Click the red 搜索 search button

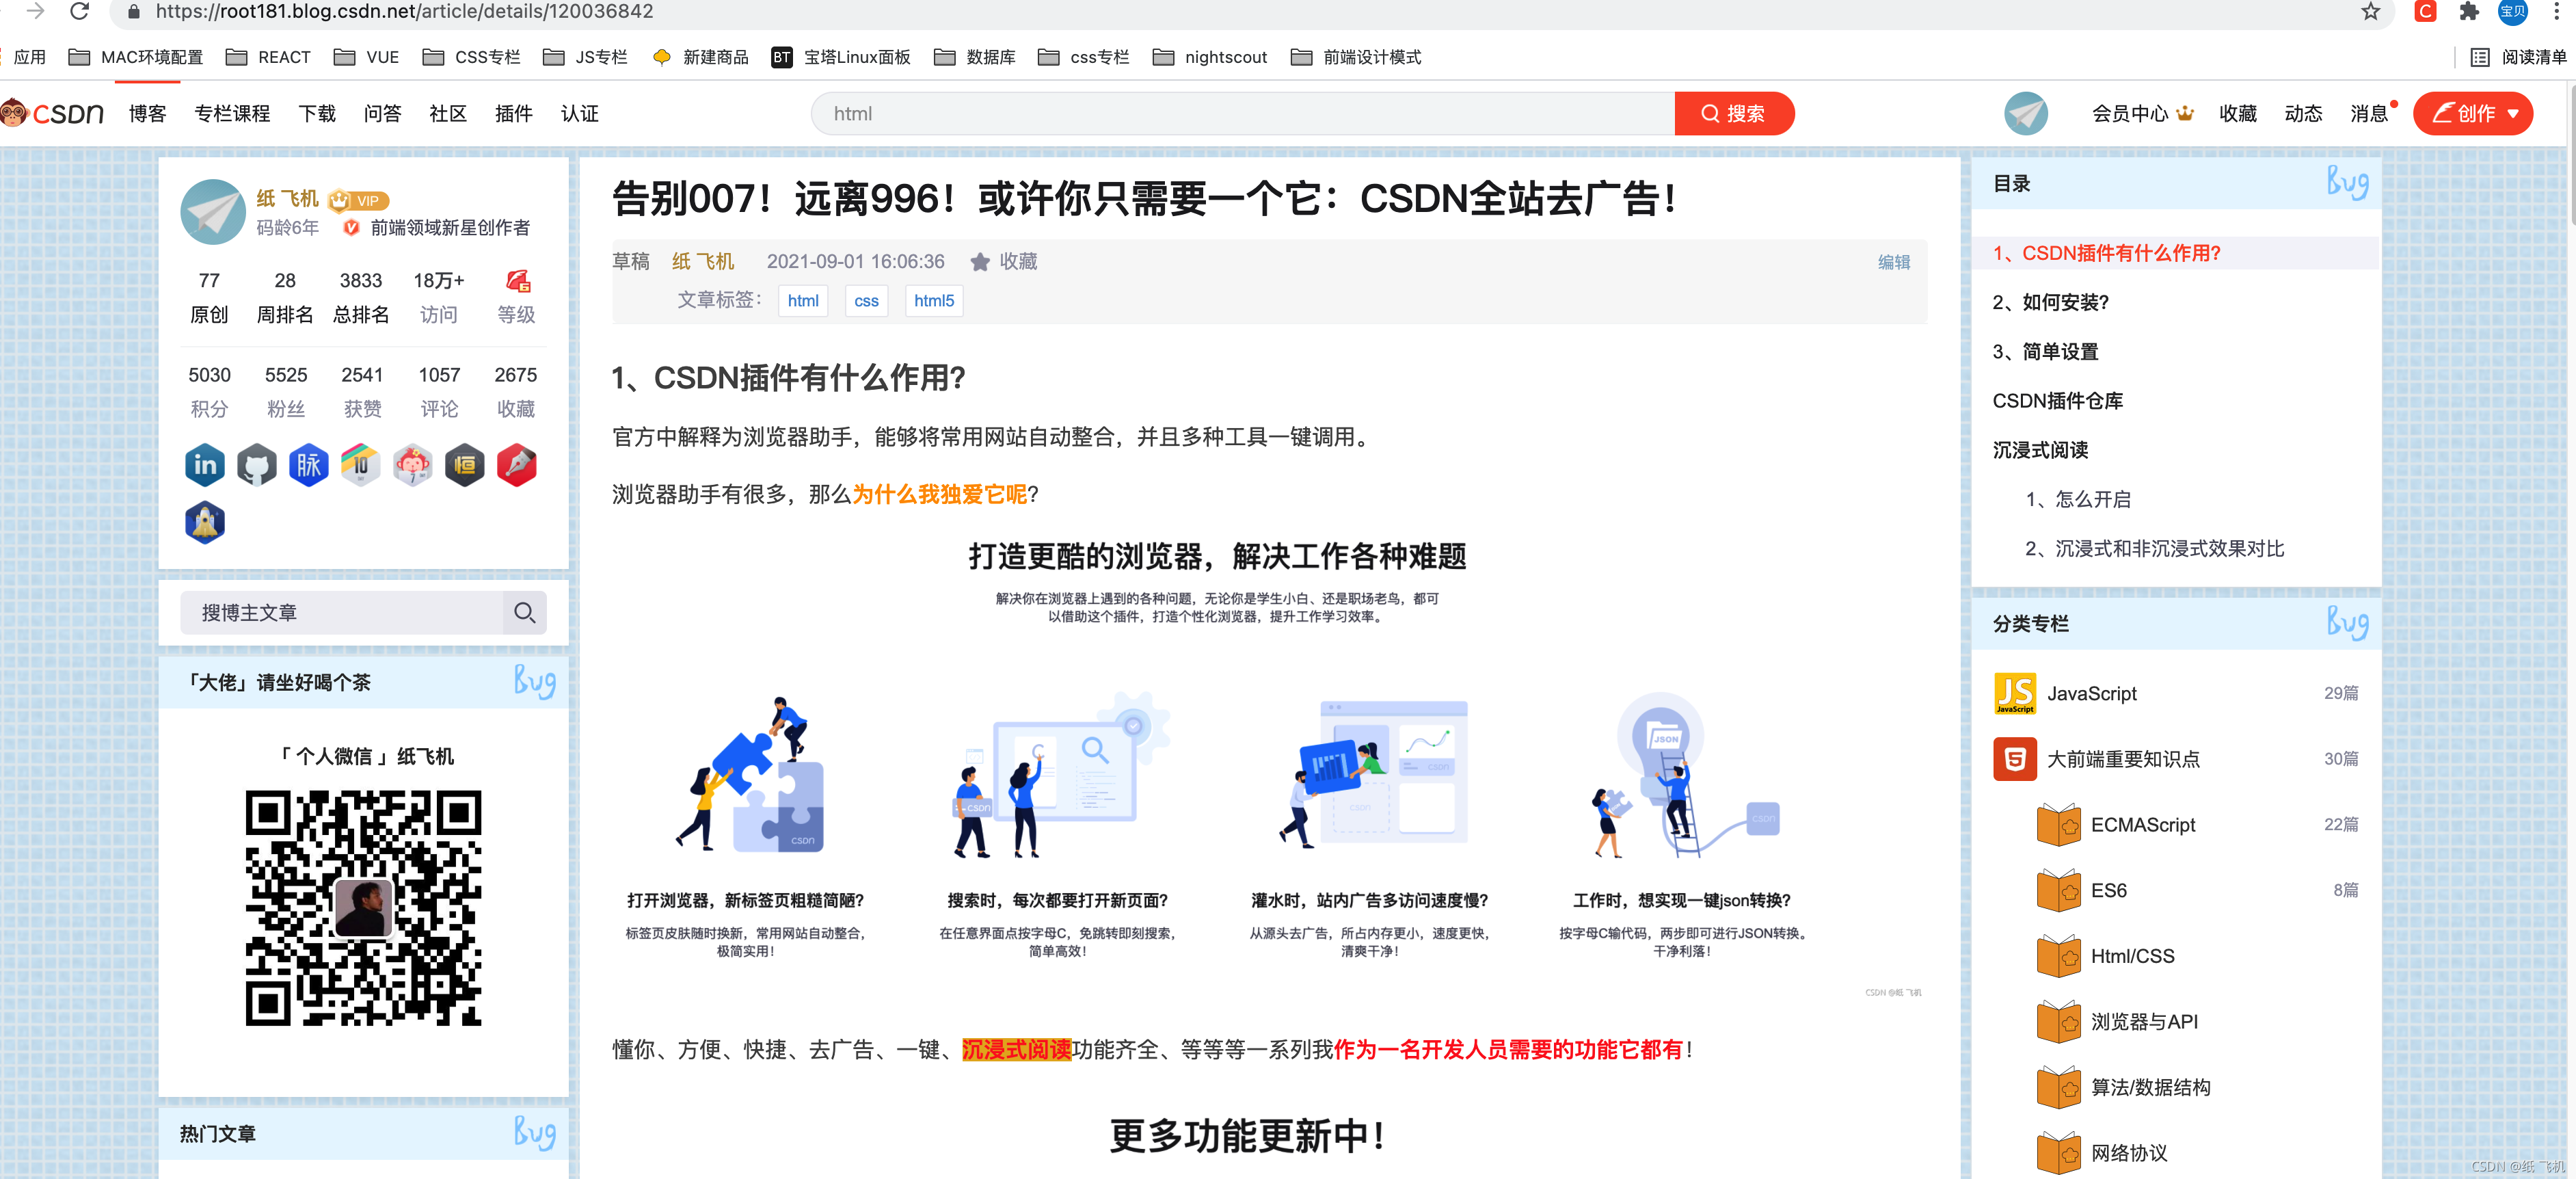point(1734,114)
